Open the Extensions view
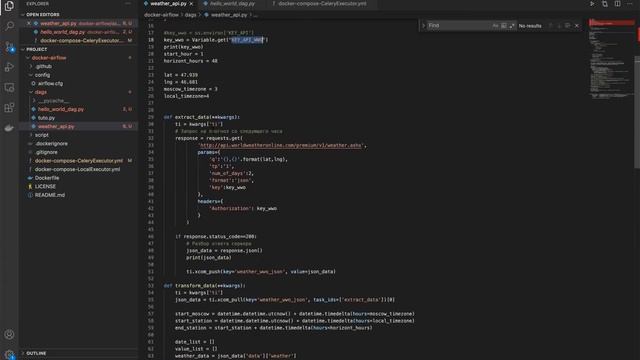This screenshot has width=640, height=360. [x=9, y=107]
